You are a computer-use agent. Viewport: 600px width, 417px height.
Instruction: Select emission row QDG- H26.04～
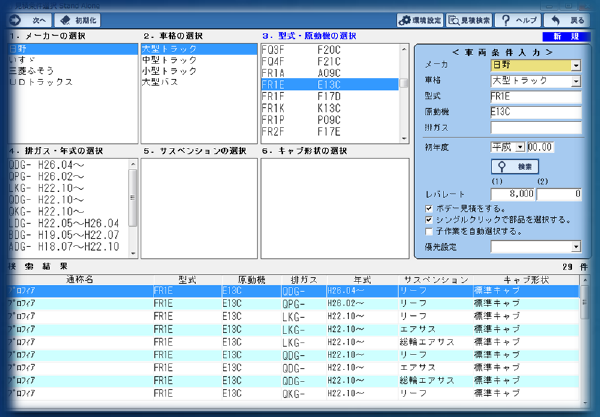pyautogui.click(x=69, y=165)
